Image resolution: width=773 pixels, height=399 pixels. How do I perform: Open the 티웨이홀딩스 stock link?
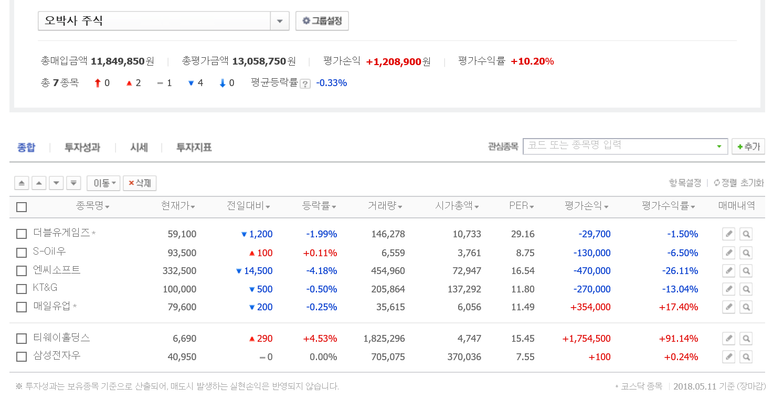pos(62,337)
